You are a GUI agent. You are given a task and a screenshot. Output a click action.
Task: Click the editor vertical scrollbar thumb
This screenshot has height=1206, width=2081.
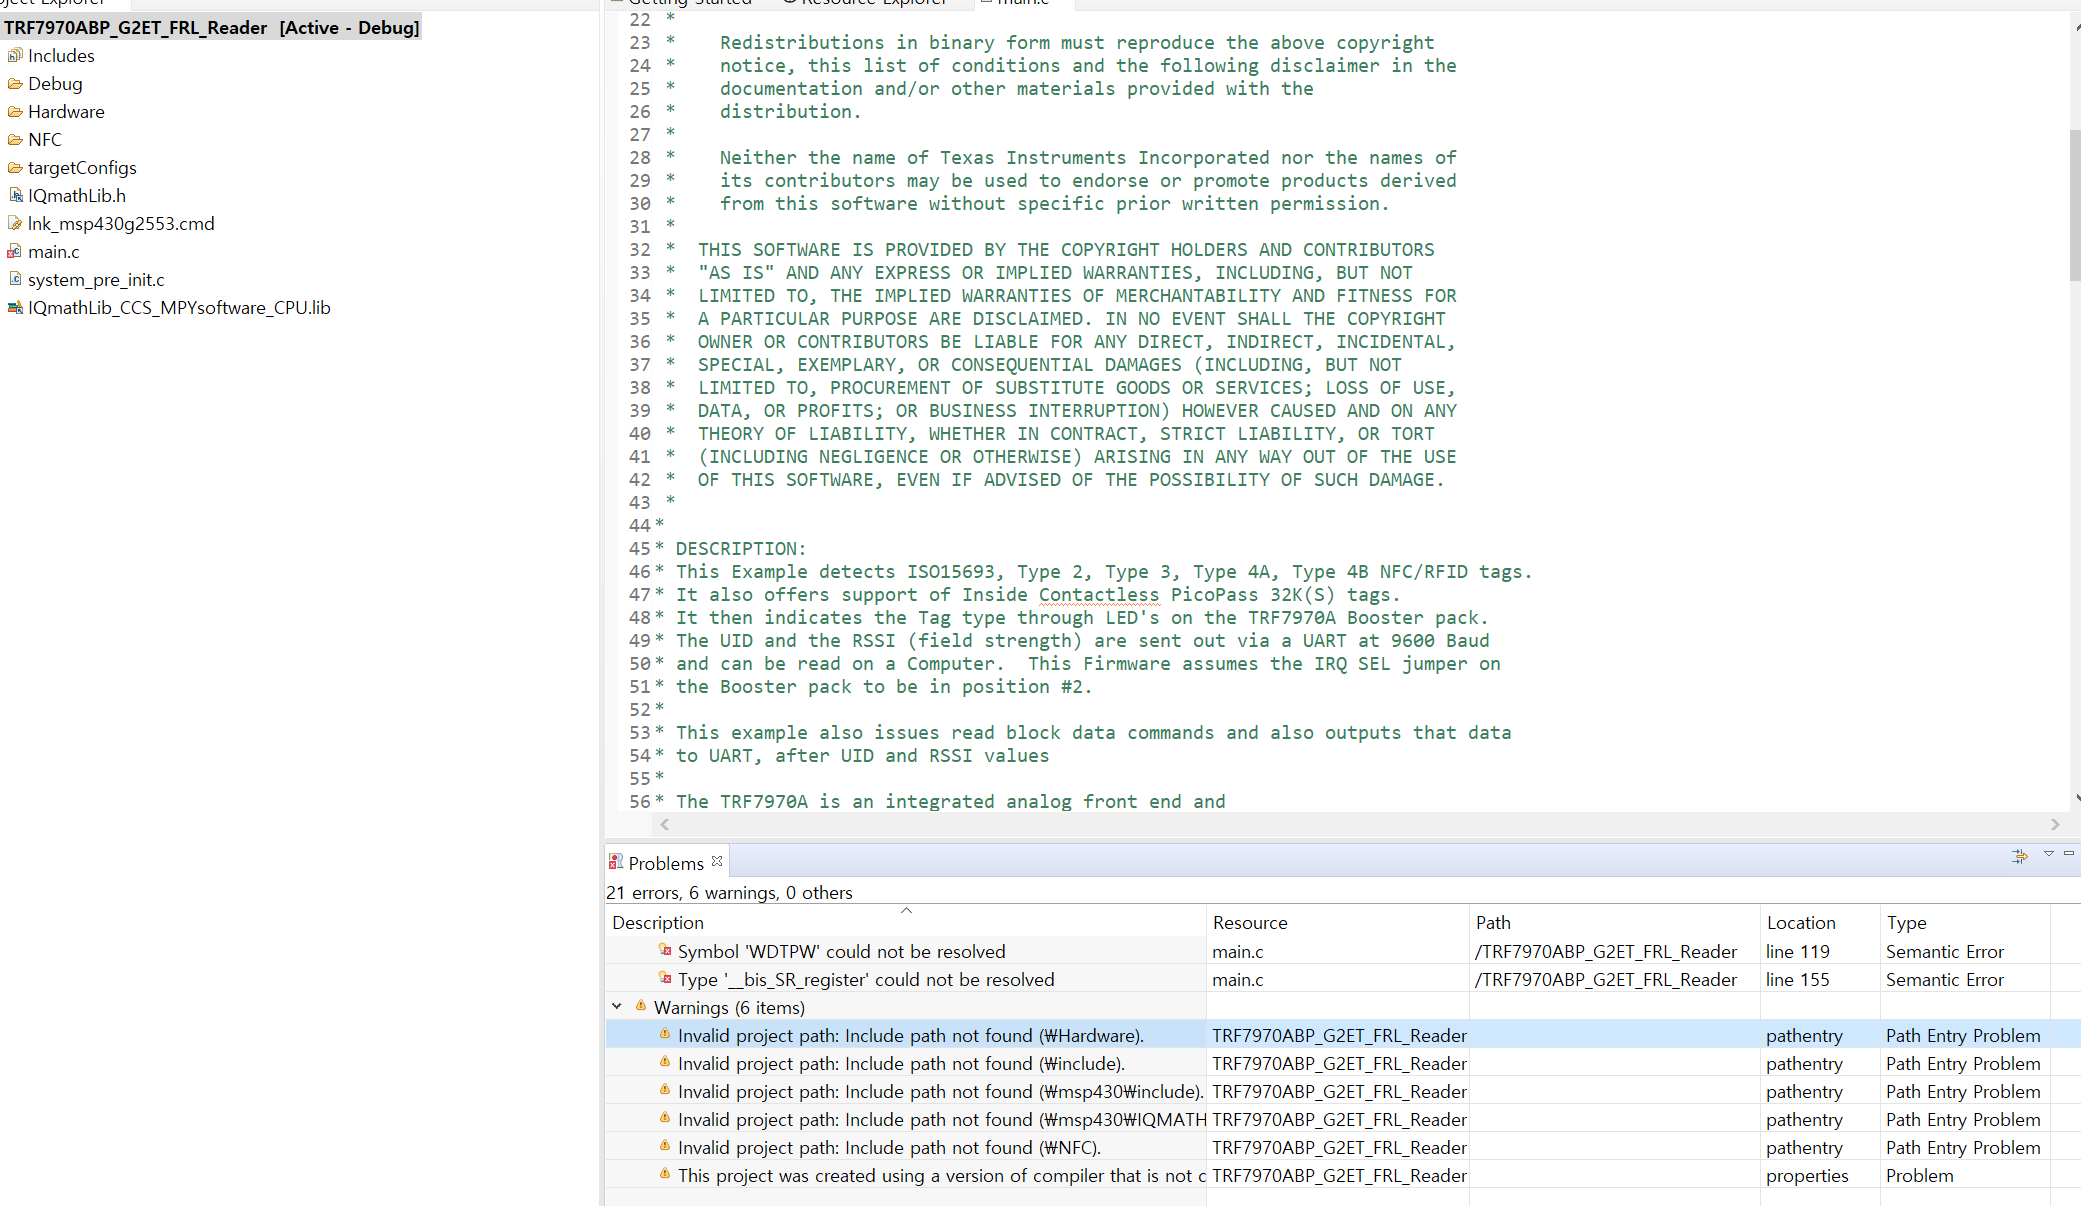point(2075,205)
